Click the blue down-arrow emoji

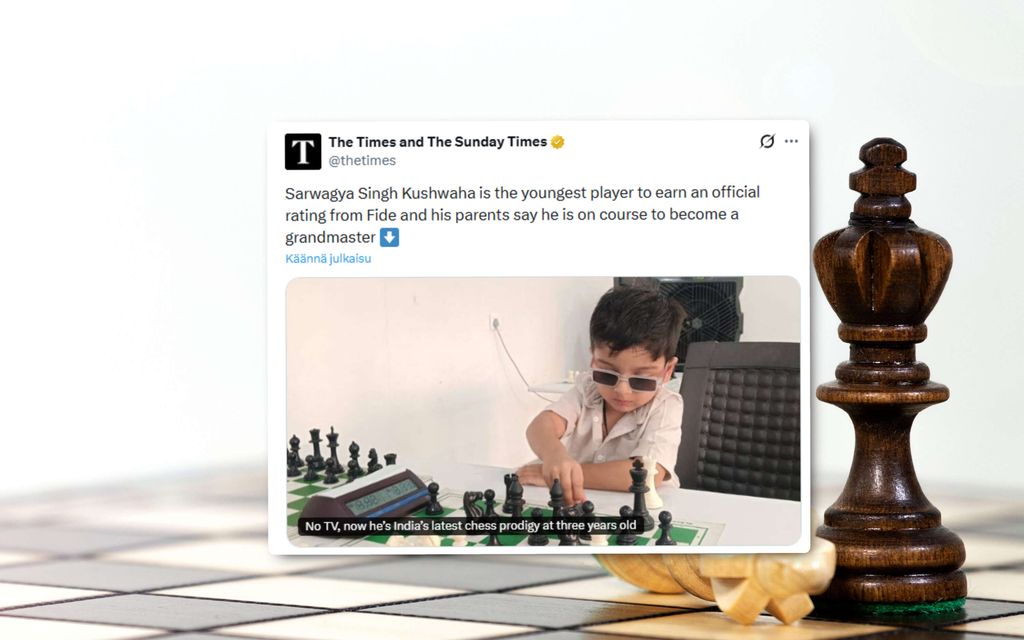389,237
